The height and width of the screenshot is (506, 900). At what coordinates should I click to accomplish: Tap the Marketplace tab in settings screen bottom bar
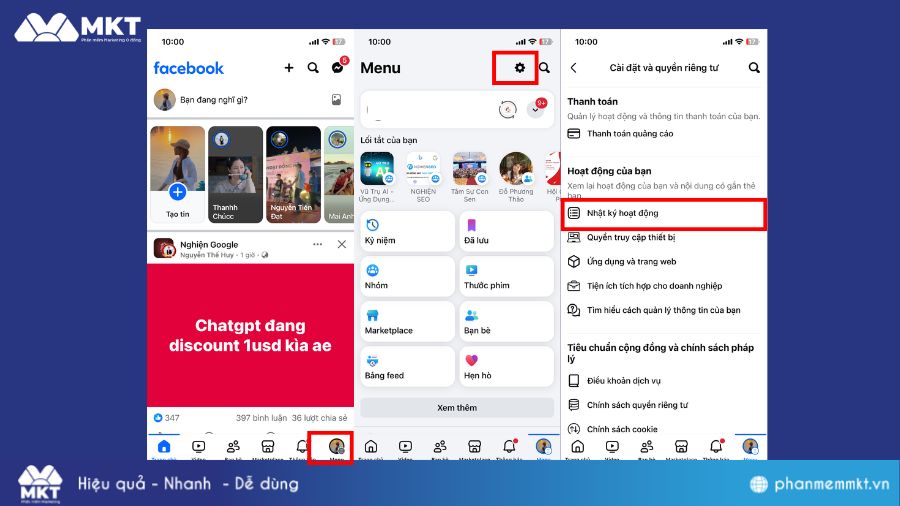click(681, 447)
